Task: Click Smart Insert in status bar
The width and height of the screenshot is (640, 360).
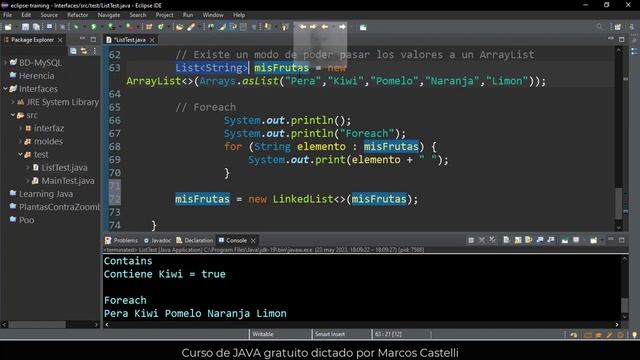Action: (329, 334)
